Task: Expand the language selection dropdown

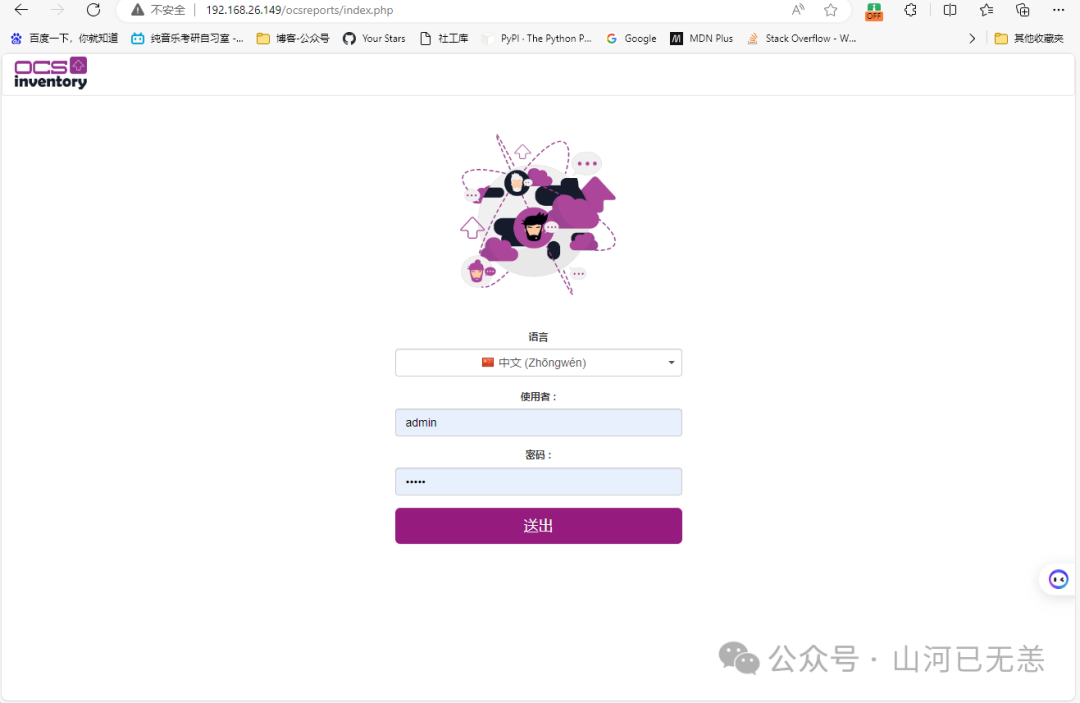Action: pos(539,363)
